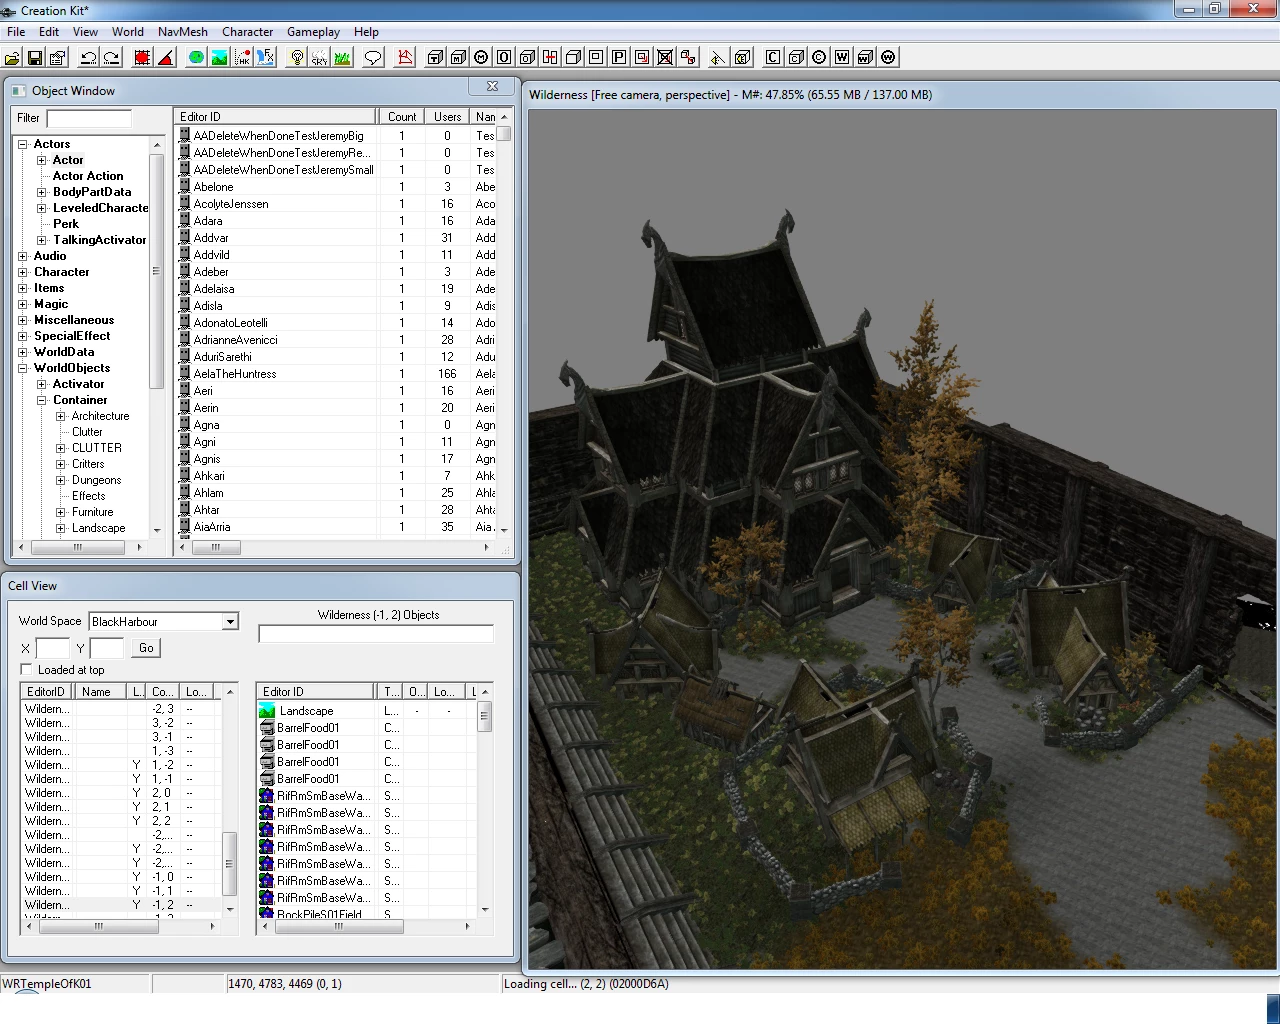Screen dimensions: 1280x1024
Task: Click the Open file toolbar icon
Action: (x=13, y=58)
